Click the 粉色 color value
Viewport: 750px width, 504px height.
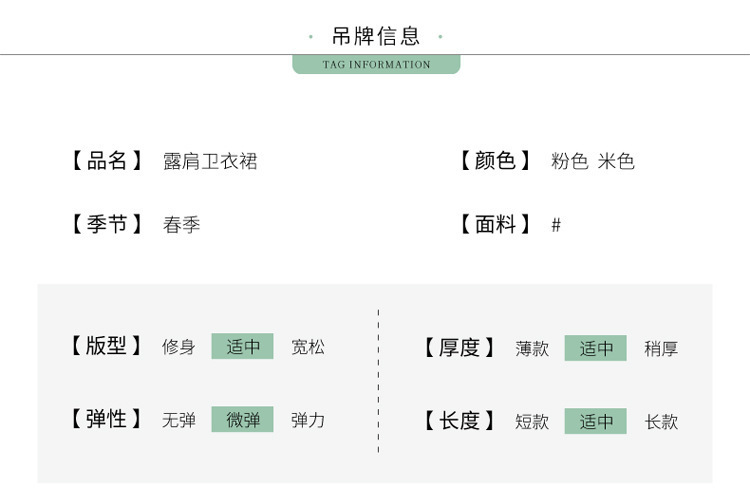coord(569,161)
